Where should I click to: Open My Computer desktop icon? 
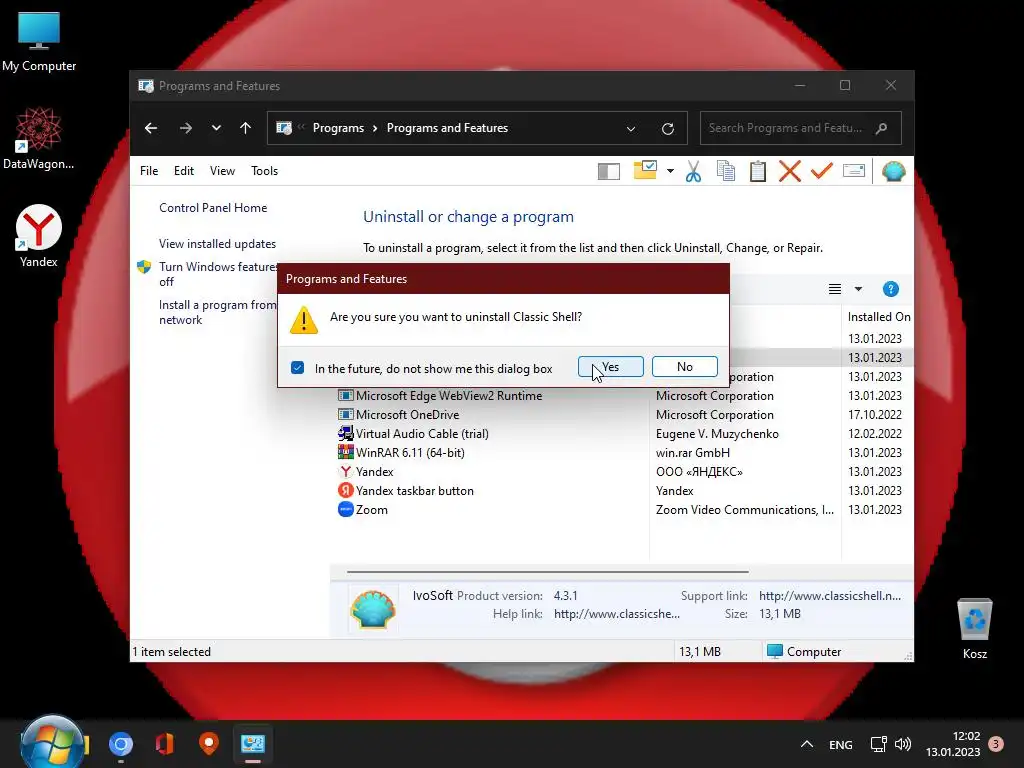[39, 42]
